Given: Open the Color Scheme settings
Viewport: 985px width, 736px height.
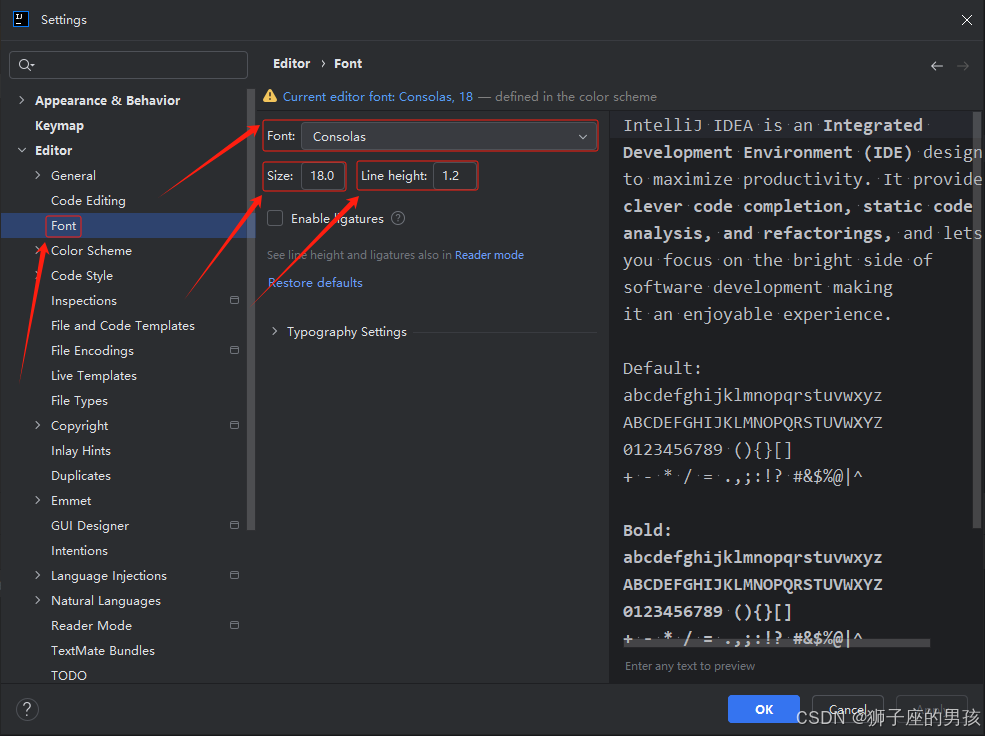Looking at the screenshot, I should pos(91,251).
